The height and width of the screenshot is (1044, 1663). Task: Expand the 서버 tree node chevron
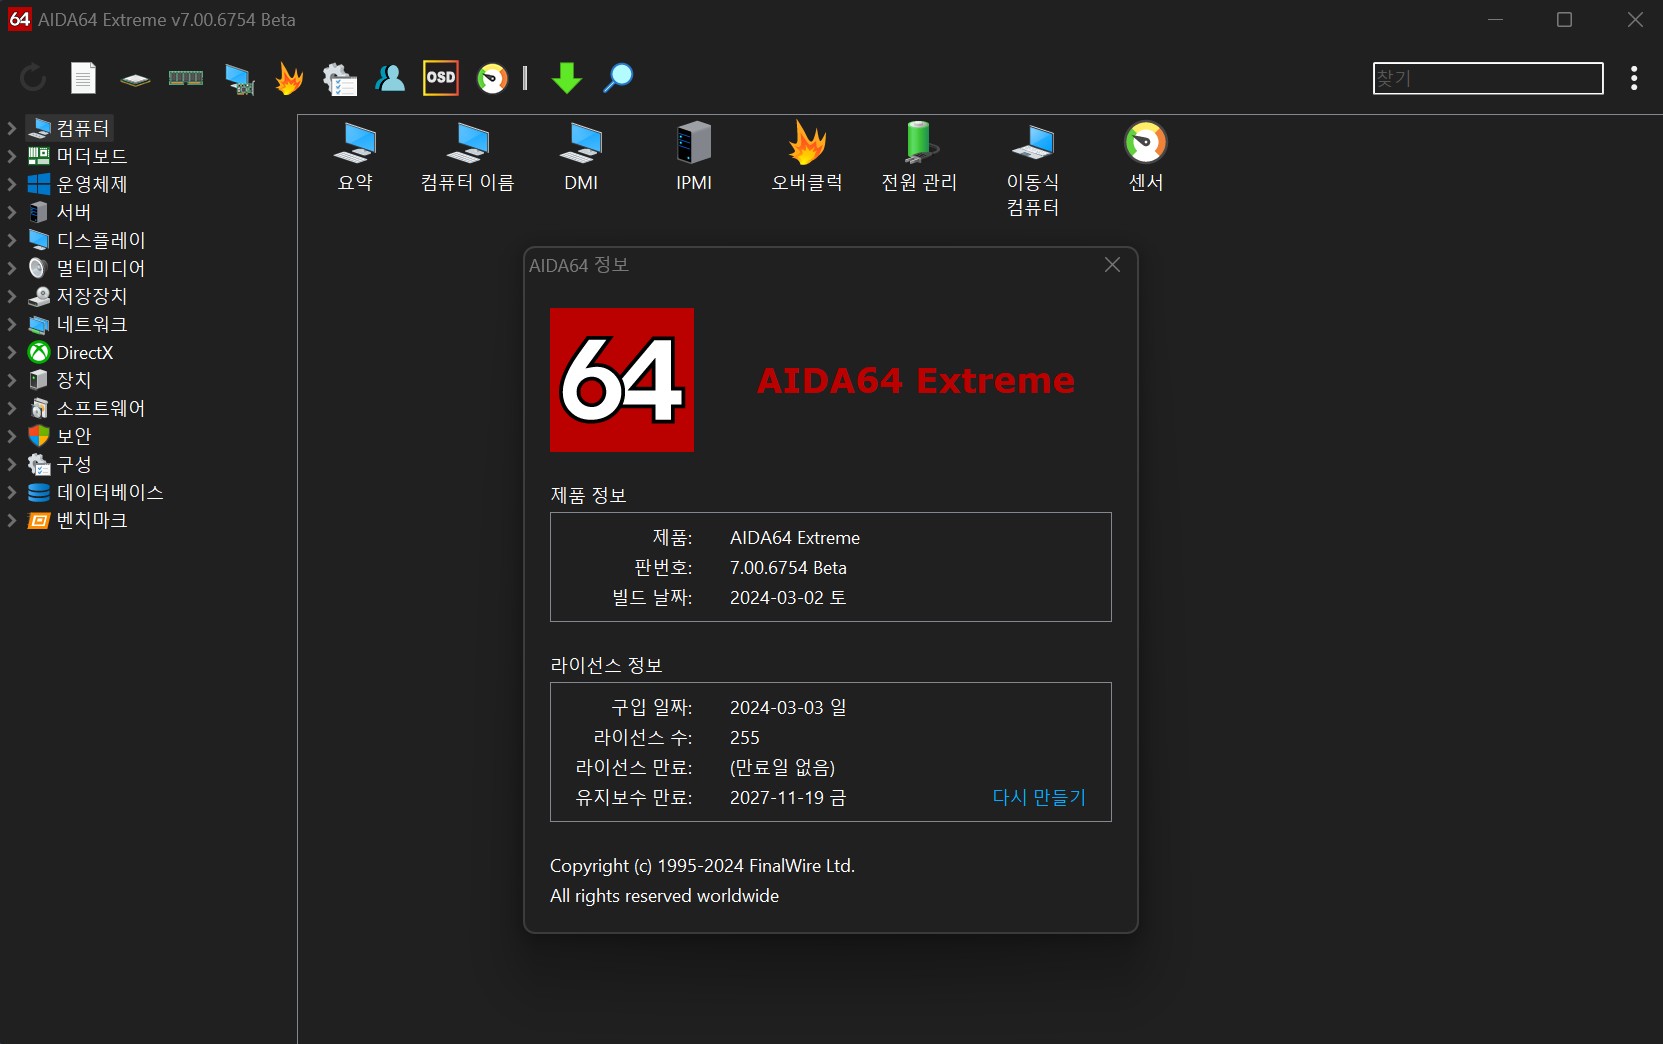[x=12, y=212]
